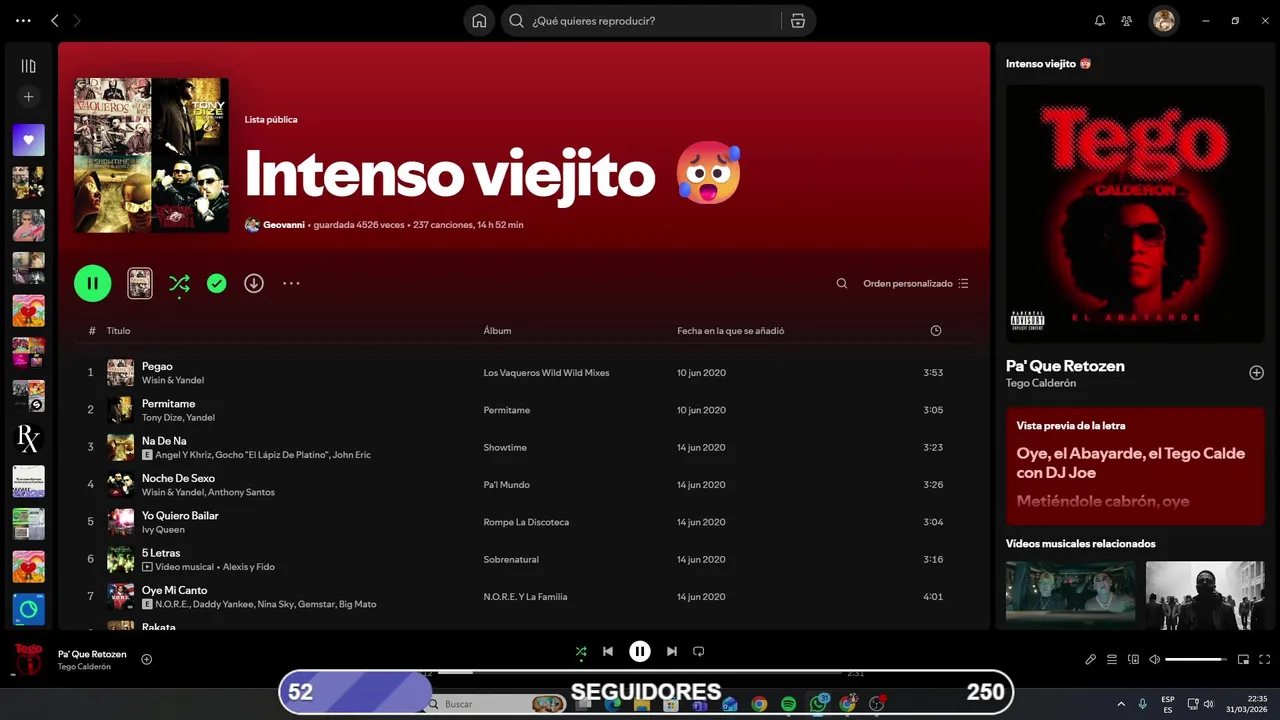Open the Browse icon beside search

(797, 20)
